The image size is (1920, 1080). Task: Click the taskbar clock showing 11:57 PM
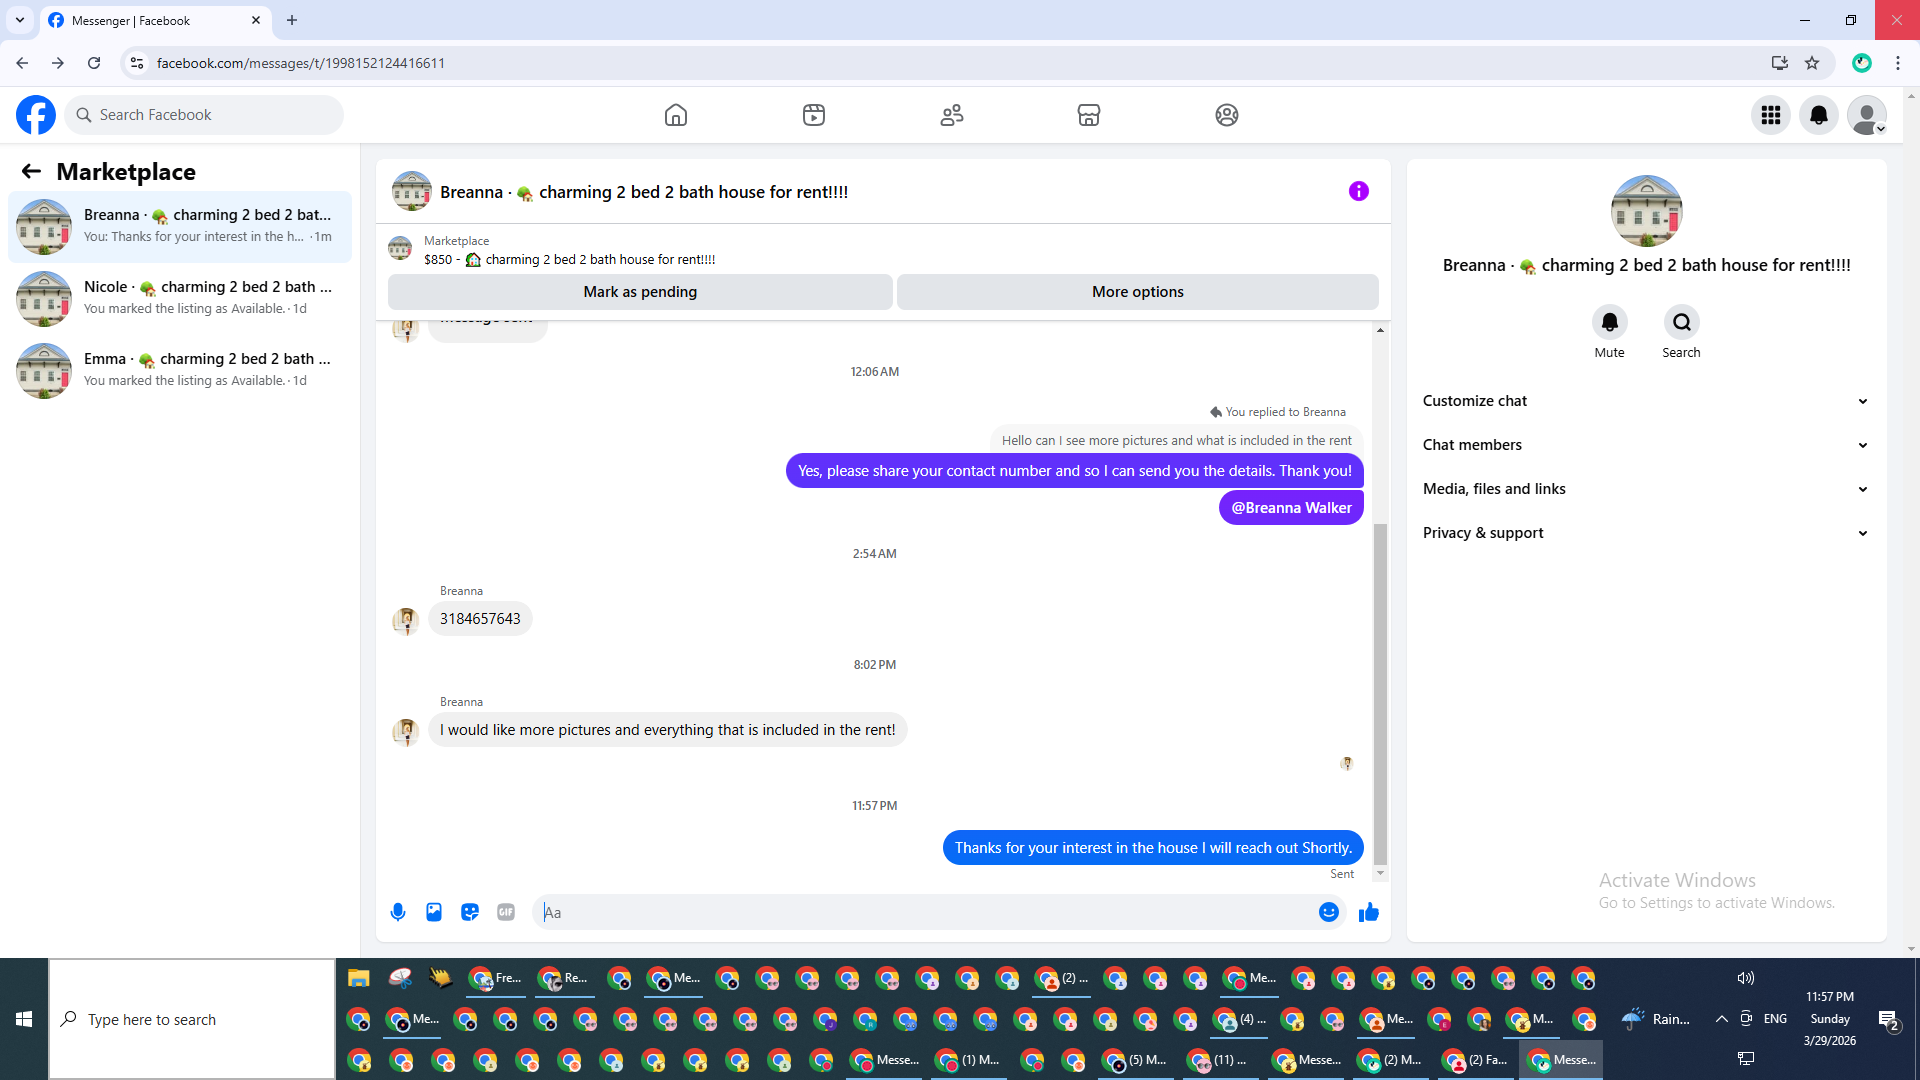[1830, 1019]
